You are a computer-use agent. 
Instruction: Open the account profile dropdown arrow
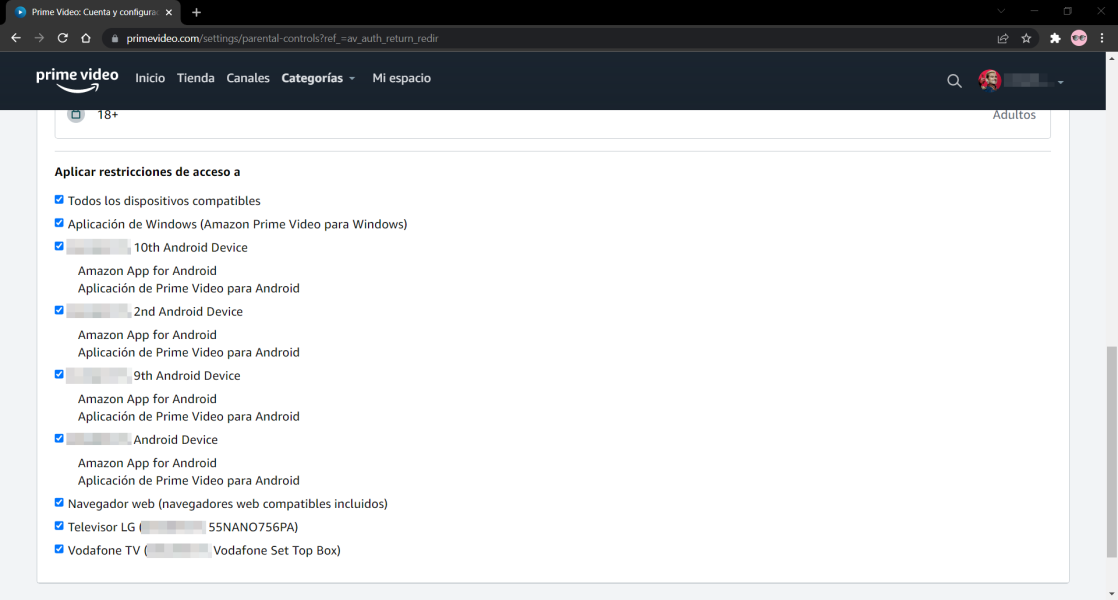pyautogui.click(x=1060, y=82)
